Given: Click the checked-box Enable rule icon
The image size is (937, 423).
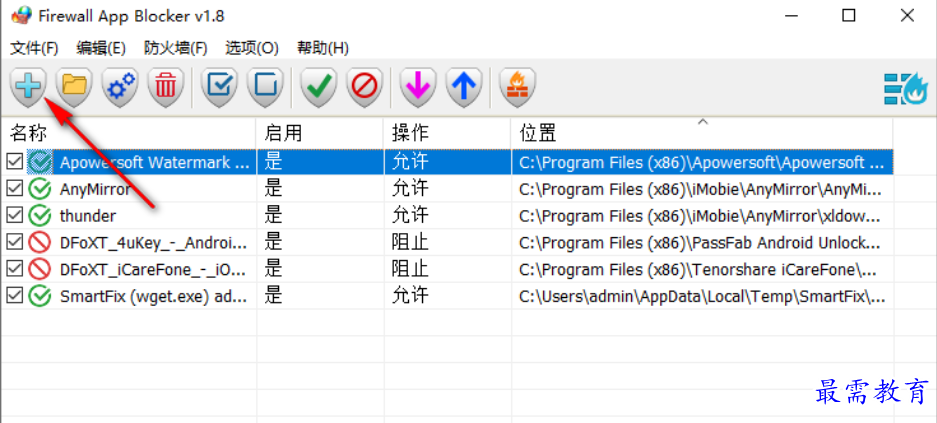Looking at the screenshot, I should click(219, 87).
